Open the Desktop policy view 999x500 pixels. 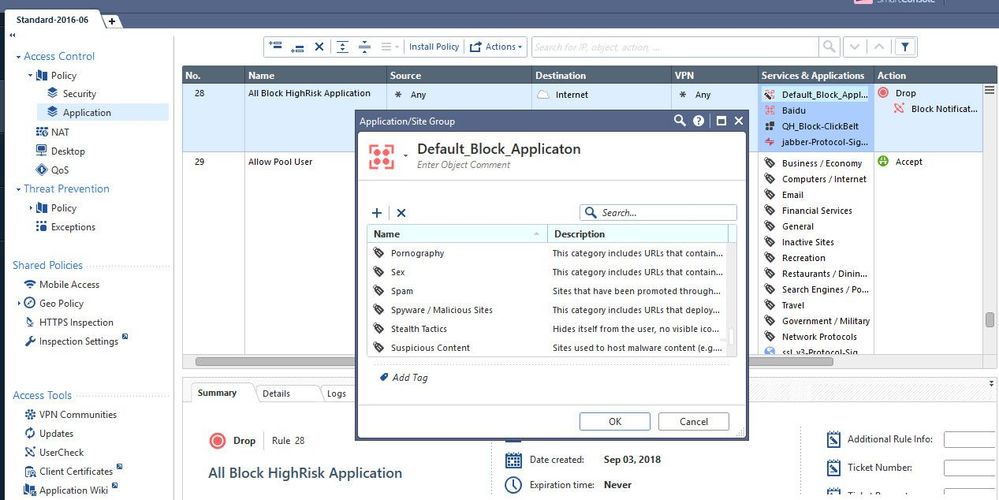click(60, 151)
